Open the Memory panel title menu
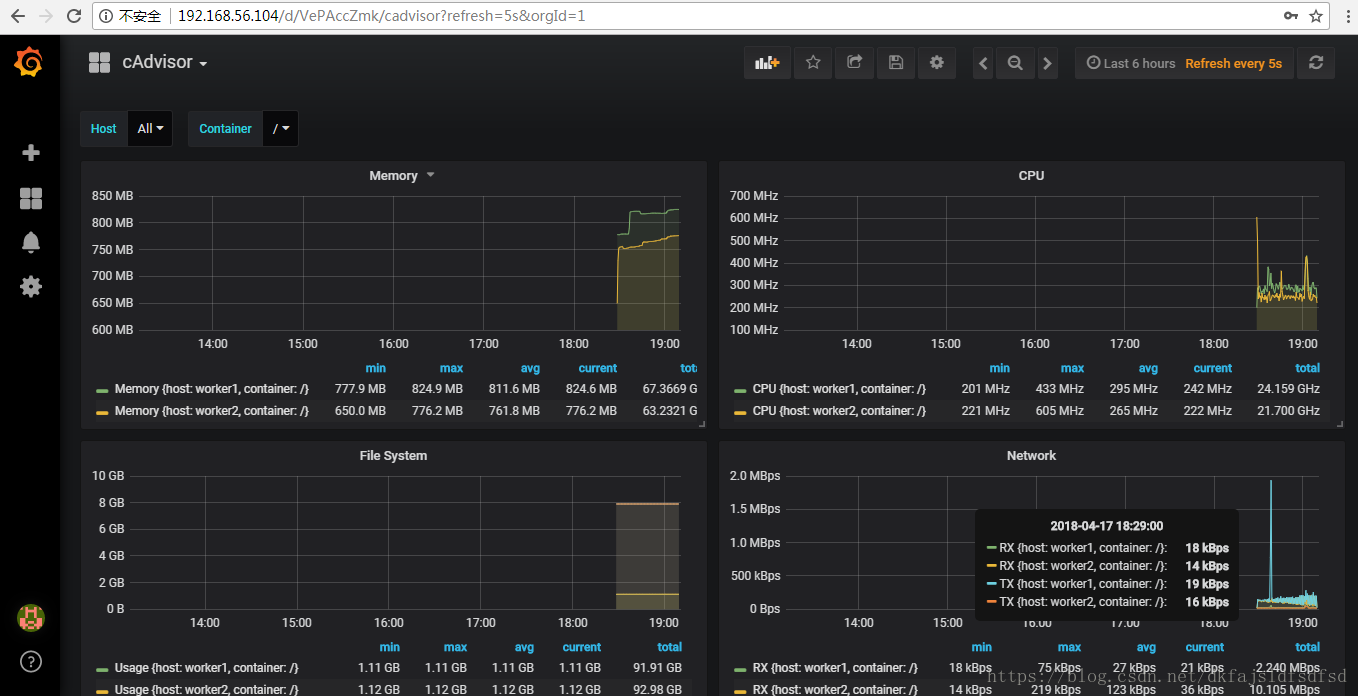The width and height of the screenshot is (1358, 696). click(x=394, y=176)
